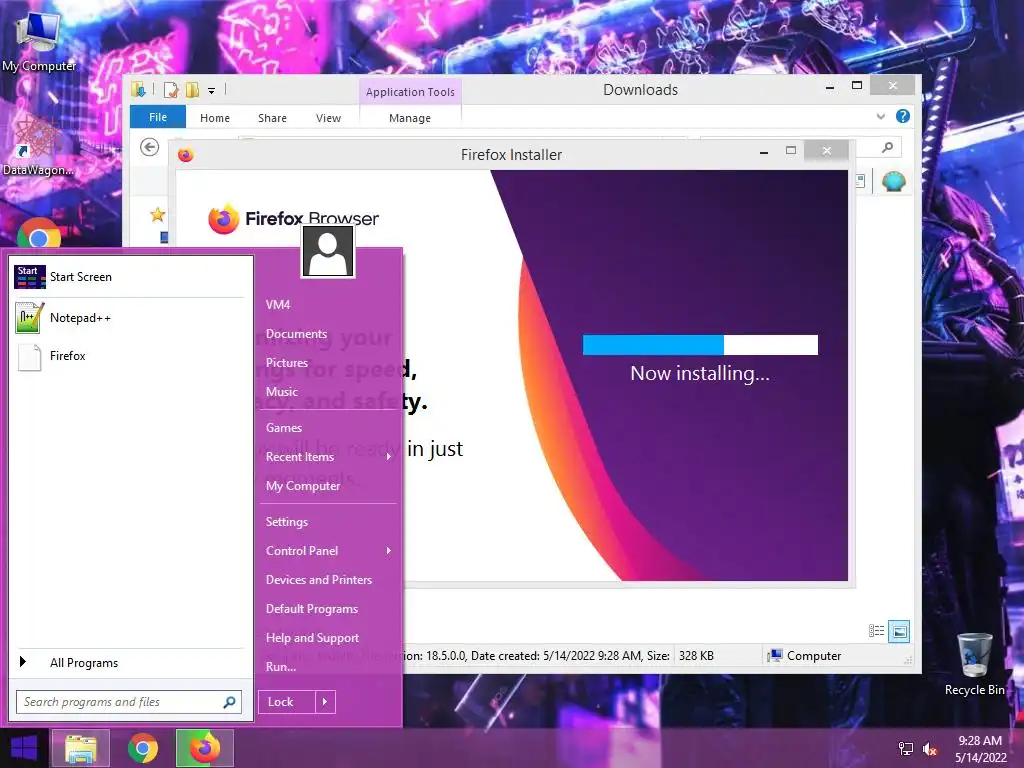This screenshot has width=1024, height=768.
Task: Open the Customize Quick Access Toolbar dropdown
Action: (x=212, y=91)
